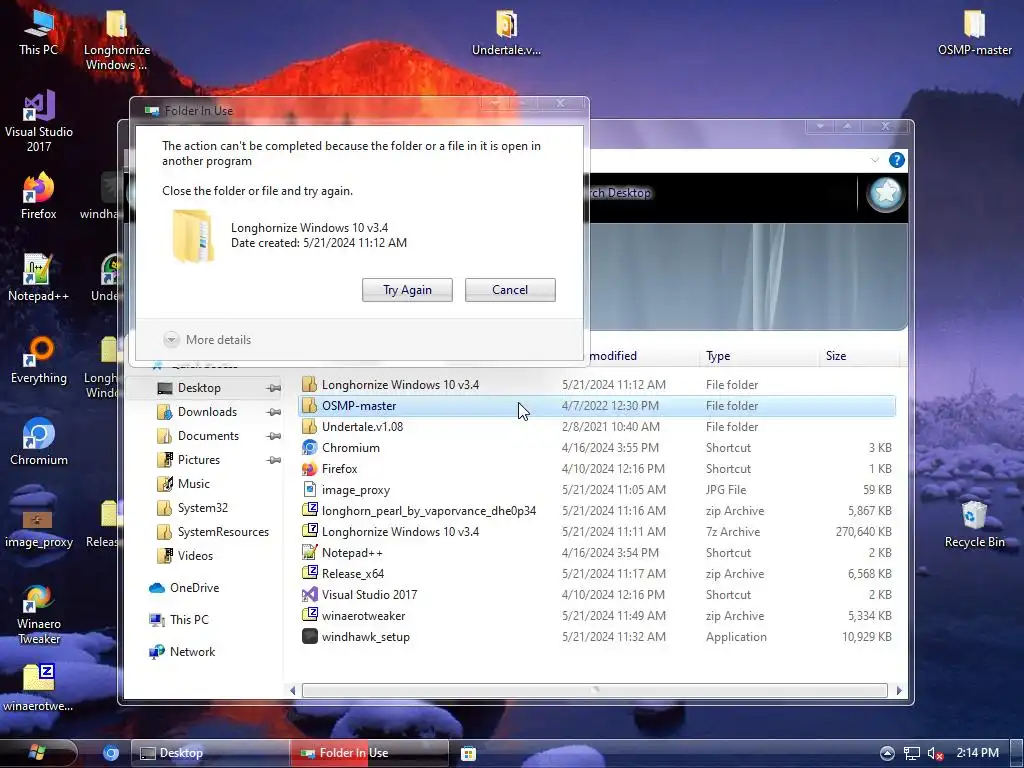Select Visual Studio 2017 shortcut row
This screenshot has height=768, width=1024.
tap(597, 595)
